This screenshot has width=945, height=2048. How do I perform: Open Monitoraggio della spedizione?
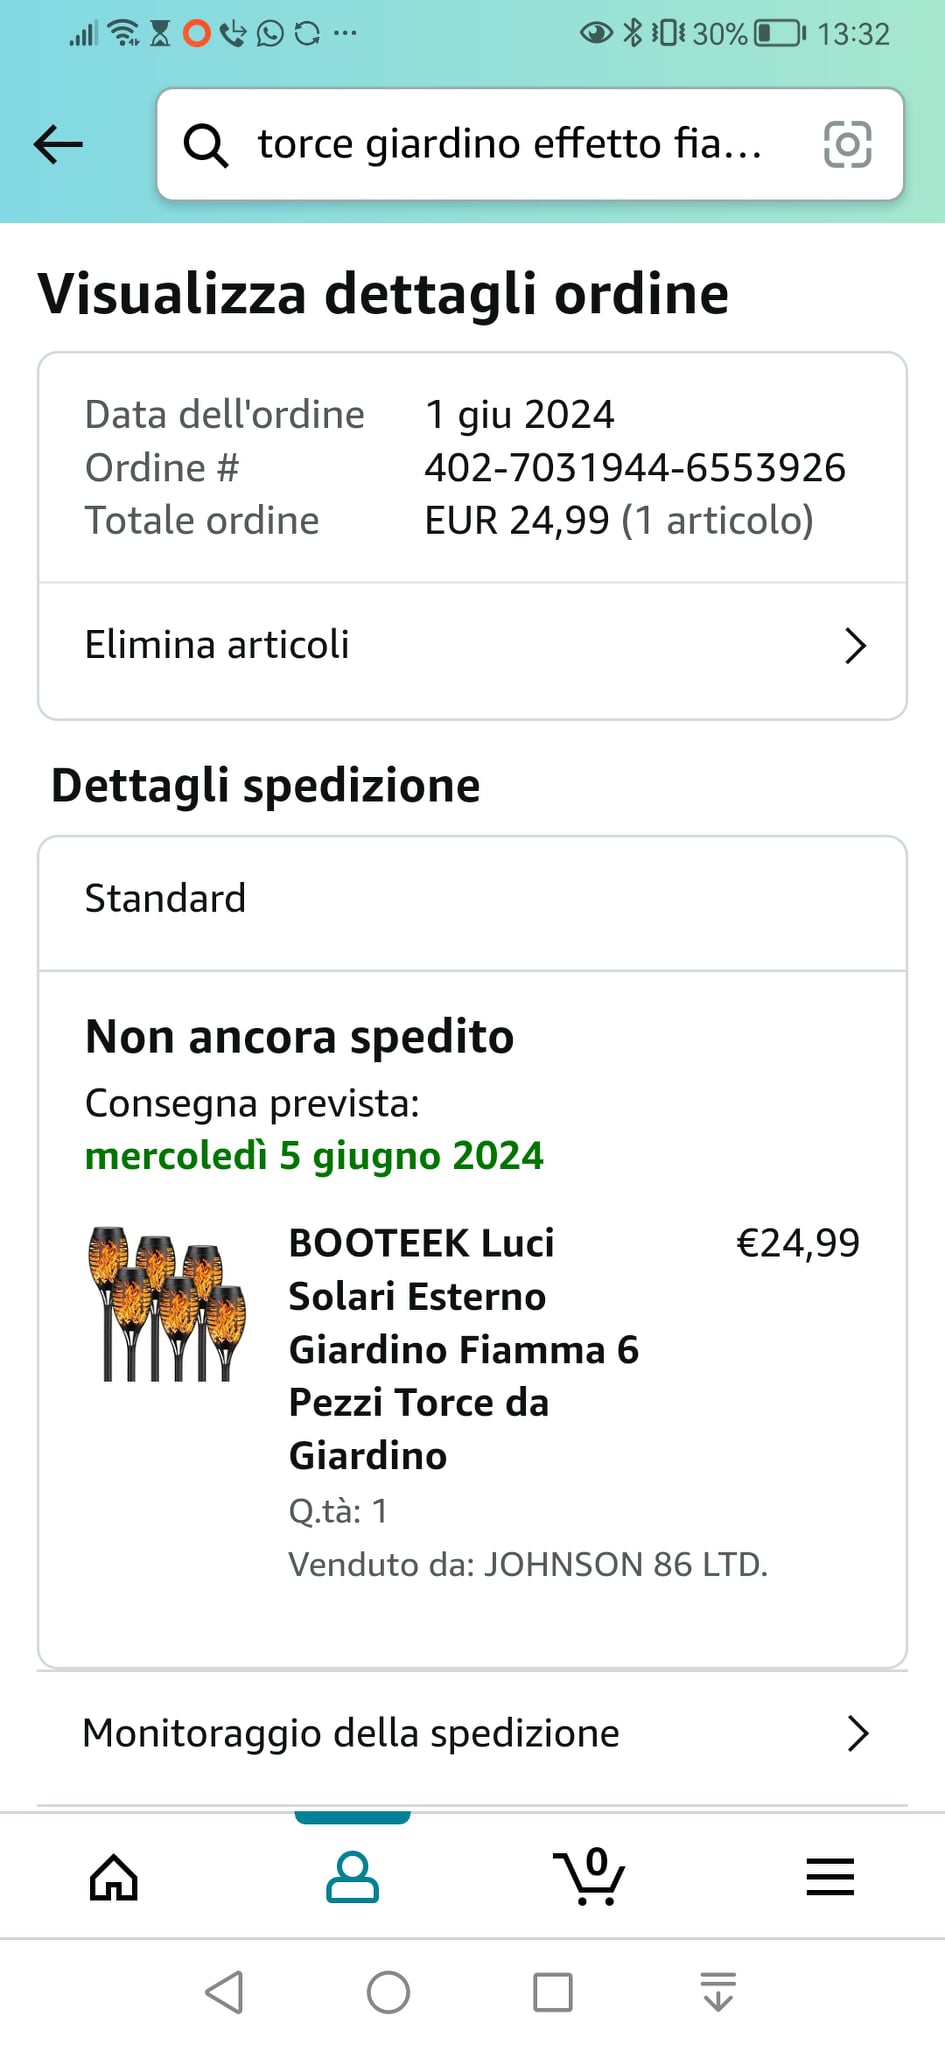351,1733
